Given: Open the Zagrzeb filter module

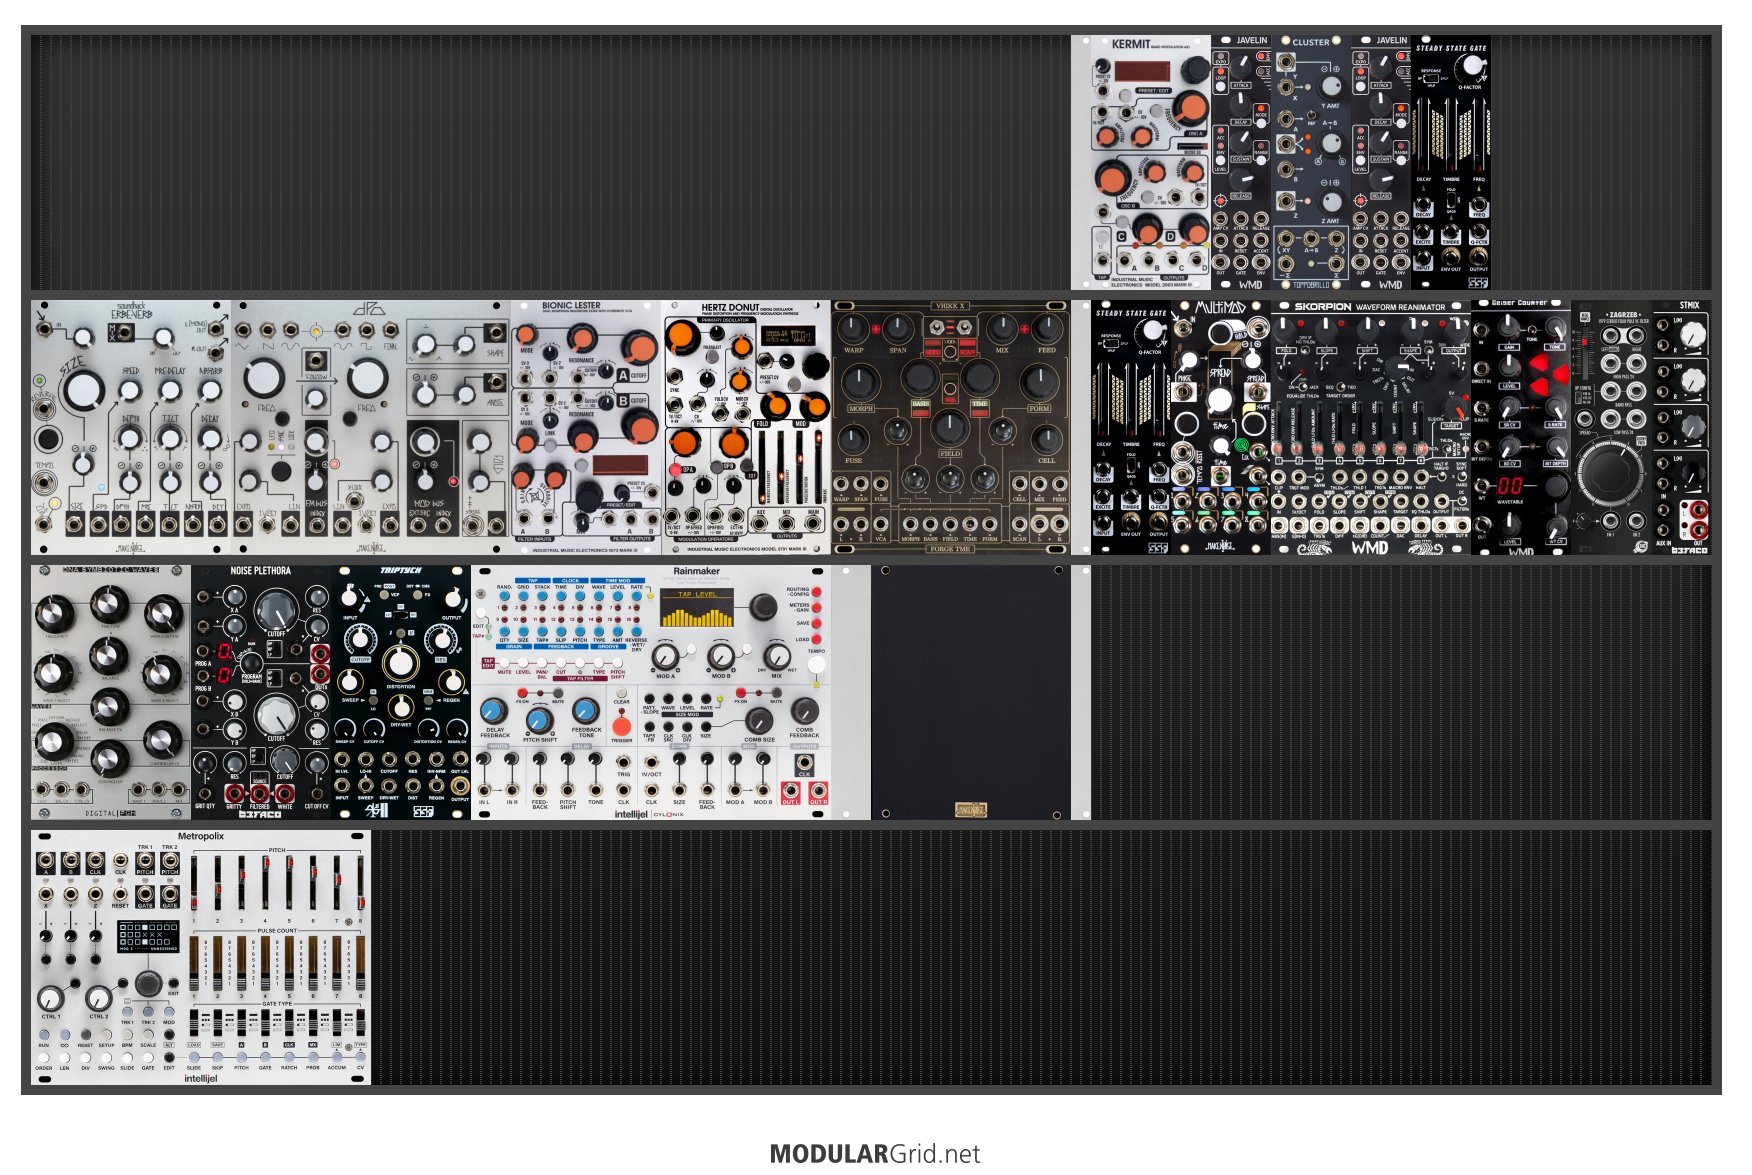Looking at the screenshot, I should (1611, 428).
